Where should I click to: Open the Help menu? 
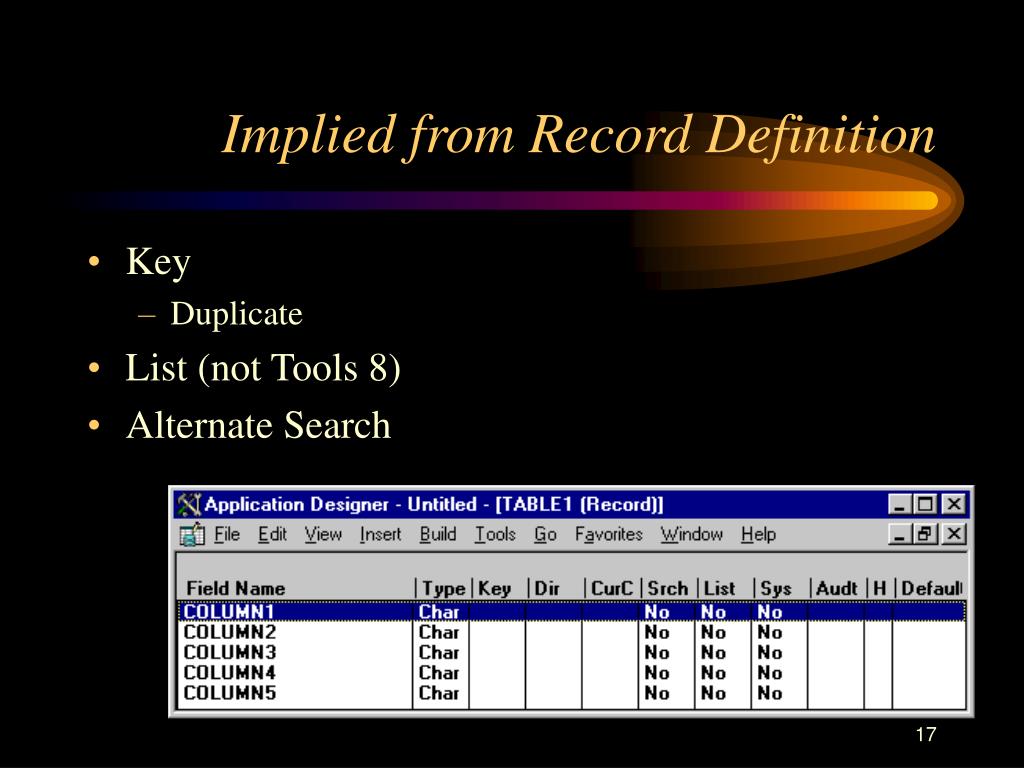[x=758, y=534]
